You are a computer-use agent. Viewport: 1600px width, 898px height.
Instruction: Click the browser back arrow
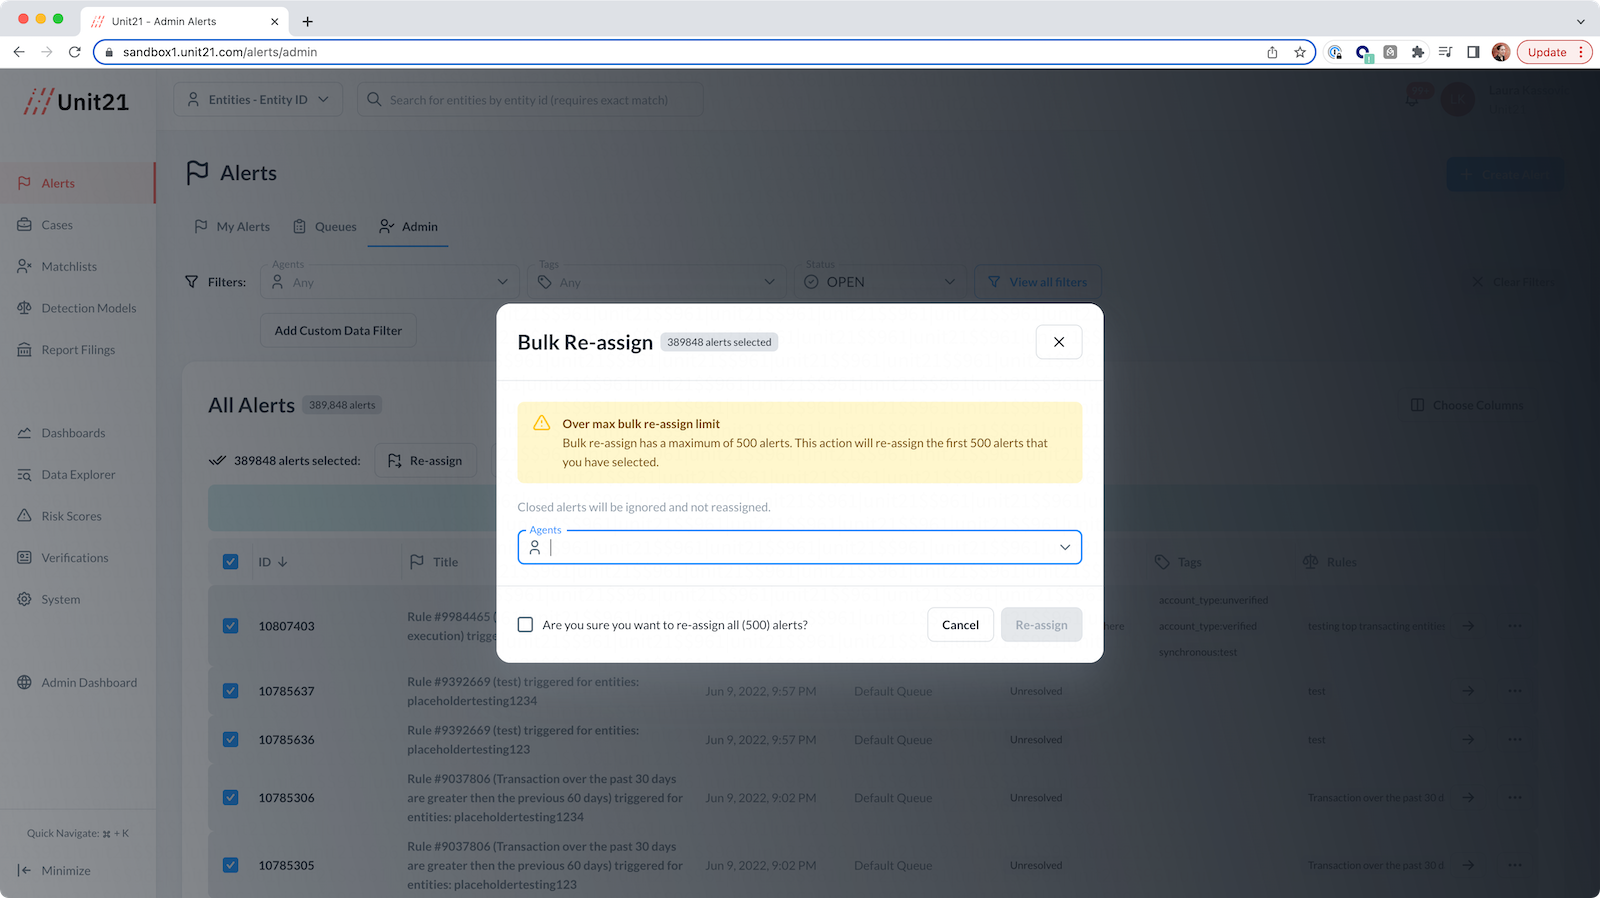click(19, 52)
